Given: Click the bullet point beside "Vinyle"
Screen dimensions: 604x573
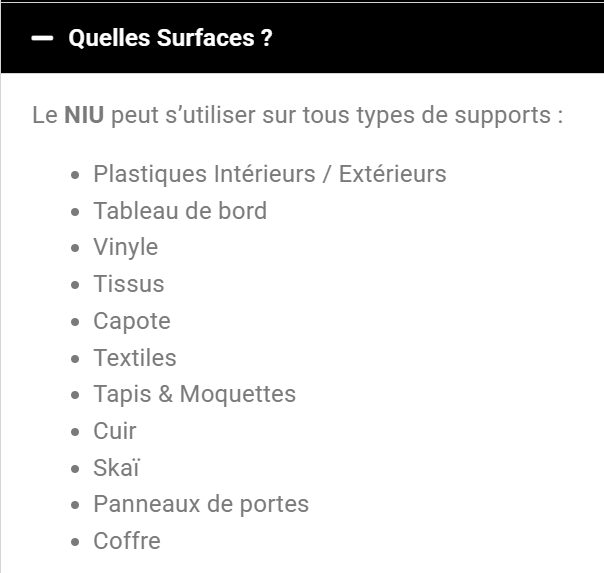Looking at the screenshot, I should point(75,248).
